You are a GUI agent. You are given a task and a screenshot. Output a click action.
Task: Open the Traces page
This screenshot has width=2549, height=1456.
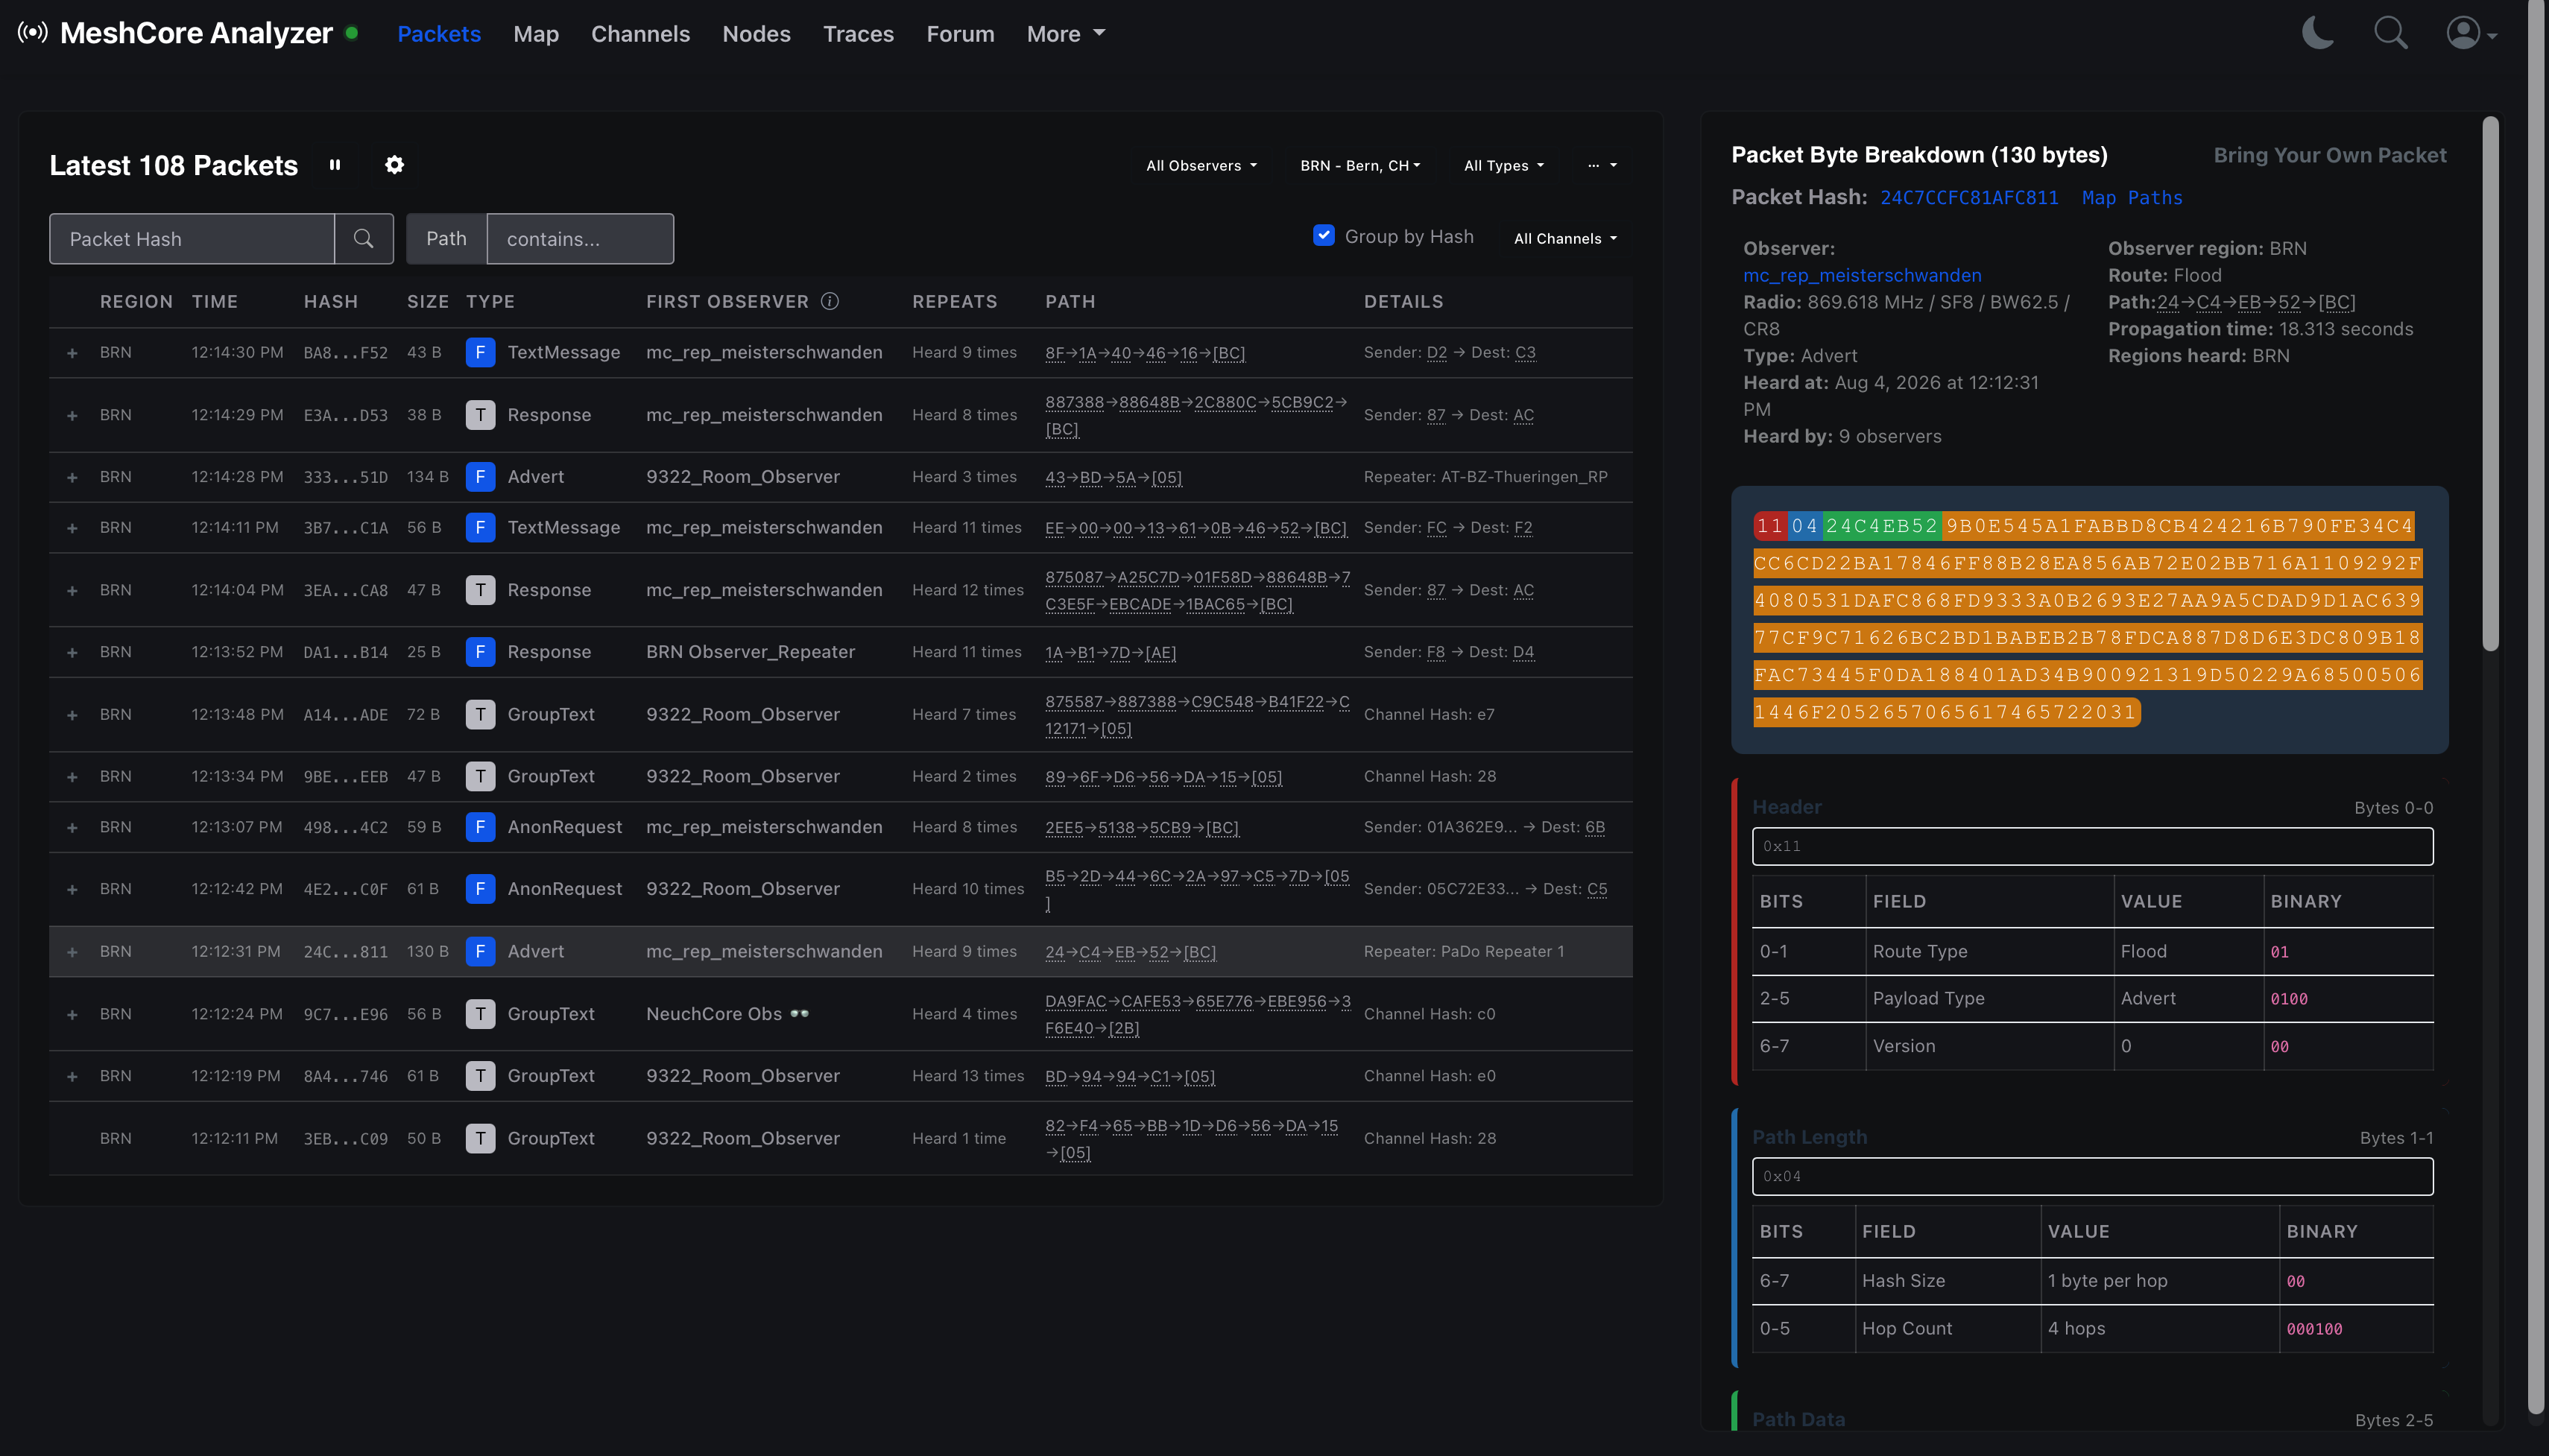pyautogui.click(x=858, y=34)
